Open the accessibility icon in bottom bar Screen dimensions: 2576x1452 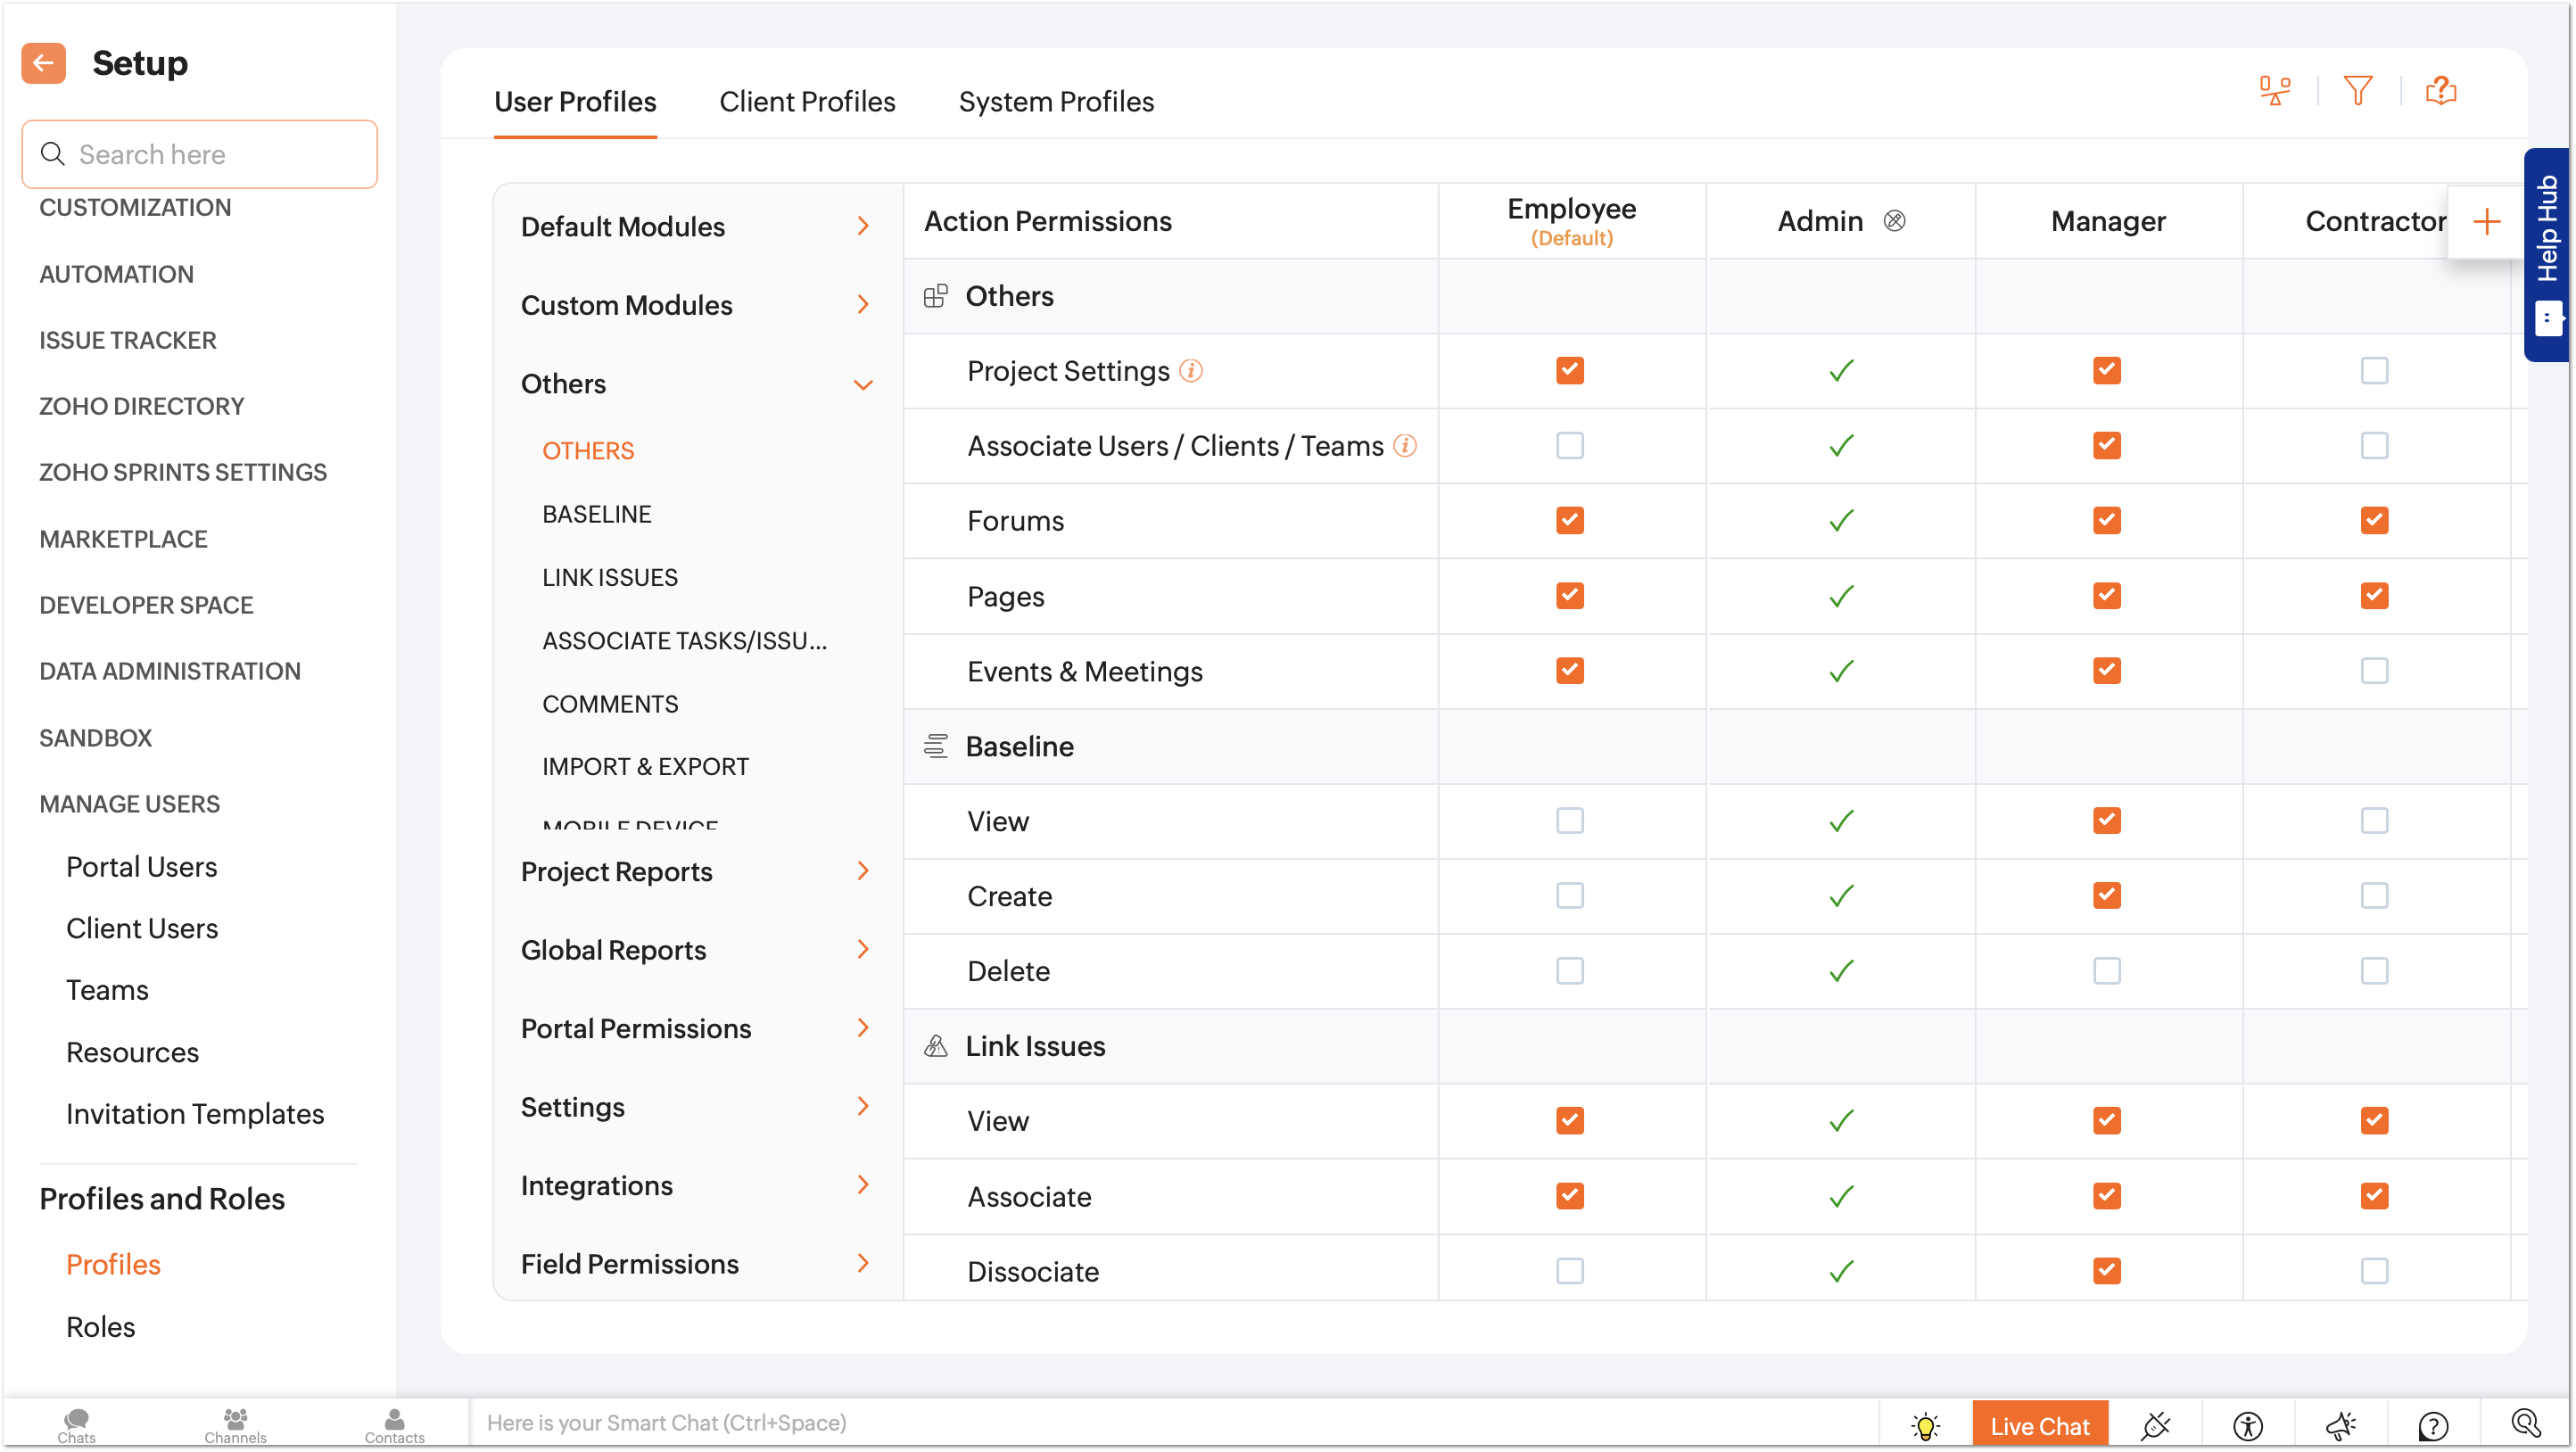tap(2247, 1425)
